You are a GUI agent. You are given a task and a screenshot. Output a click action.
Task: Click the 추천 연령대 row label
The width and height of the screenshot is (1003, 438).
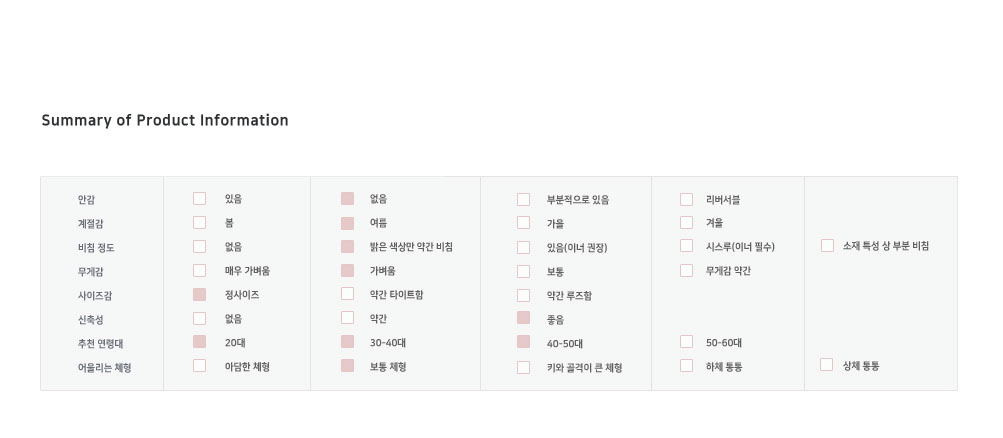point(100,343)
